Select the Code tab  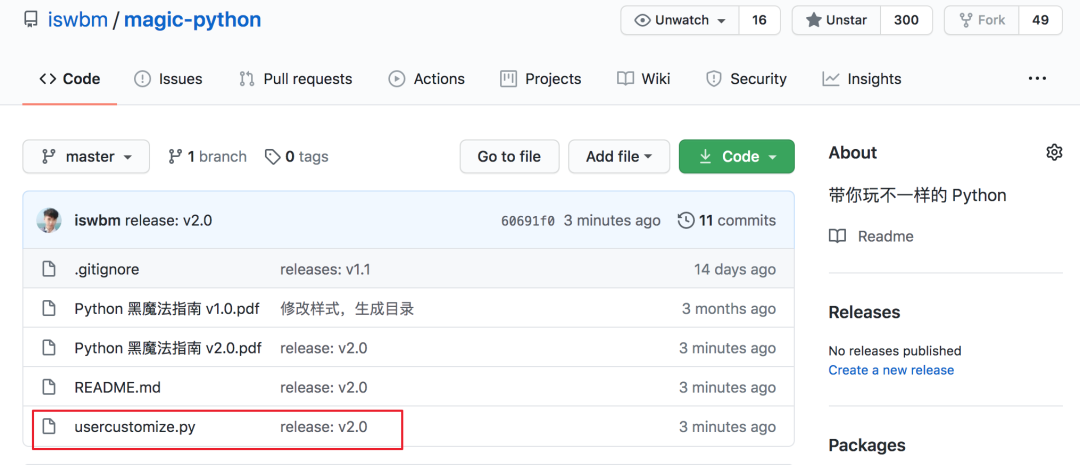[70, 79]
